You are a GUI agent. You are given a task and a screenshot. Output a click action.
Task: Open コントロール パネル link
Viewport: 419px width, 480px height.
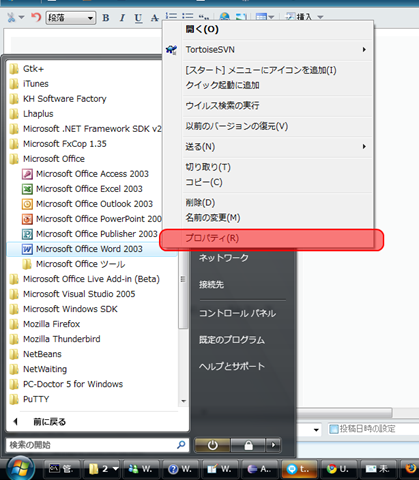pyautogui.click(x=237, y=313)
